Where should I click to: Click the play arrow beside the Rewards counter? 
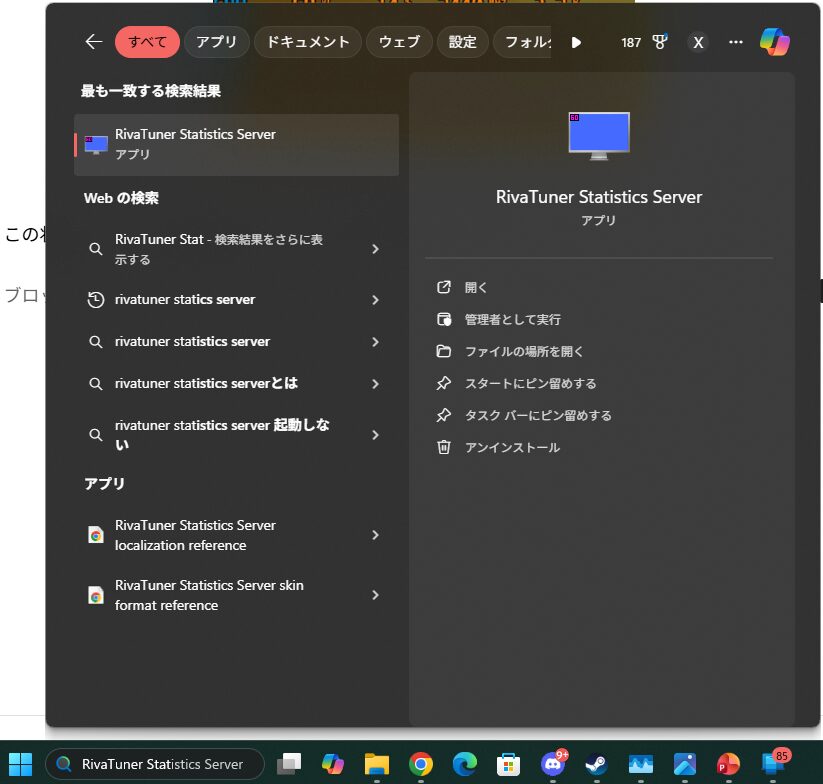(x=576, y=42)
